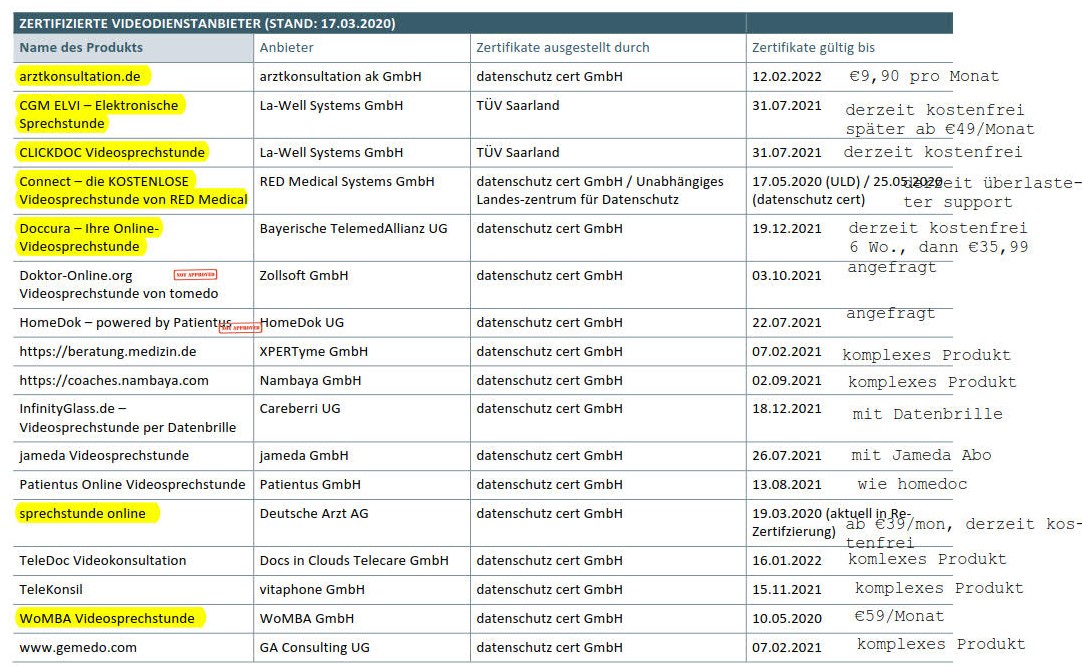Image resolution: width=1082 pixels, height=666 pixels.
Task: Click the NOT APPROVED stamp beside Doktor-Online.org
Action: pos(195,275)
